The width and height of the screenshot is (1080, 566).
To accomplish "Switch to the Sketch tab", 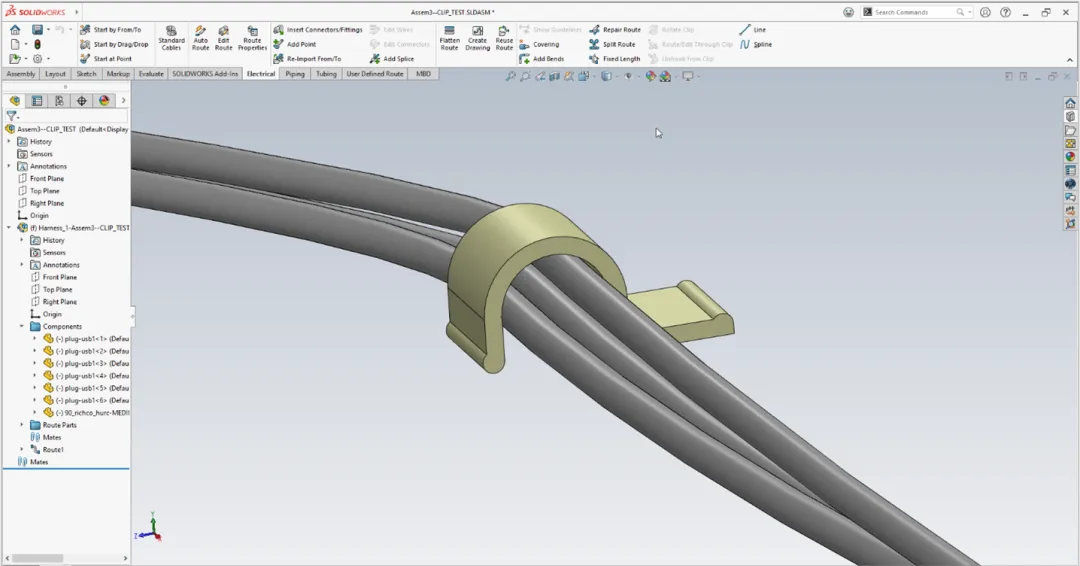I will [x=86, y=74].
